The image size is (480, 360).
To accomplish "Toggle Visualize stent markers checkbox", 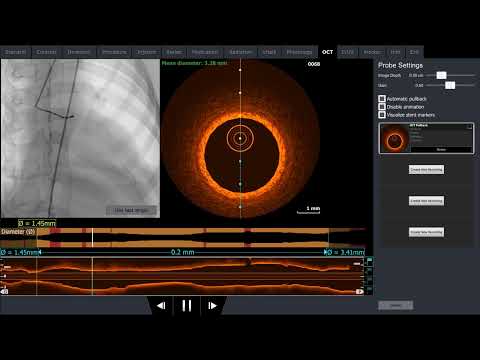I will [x=382, y=115].
